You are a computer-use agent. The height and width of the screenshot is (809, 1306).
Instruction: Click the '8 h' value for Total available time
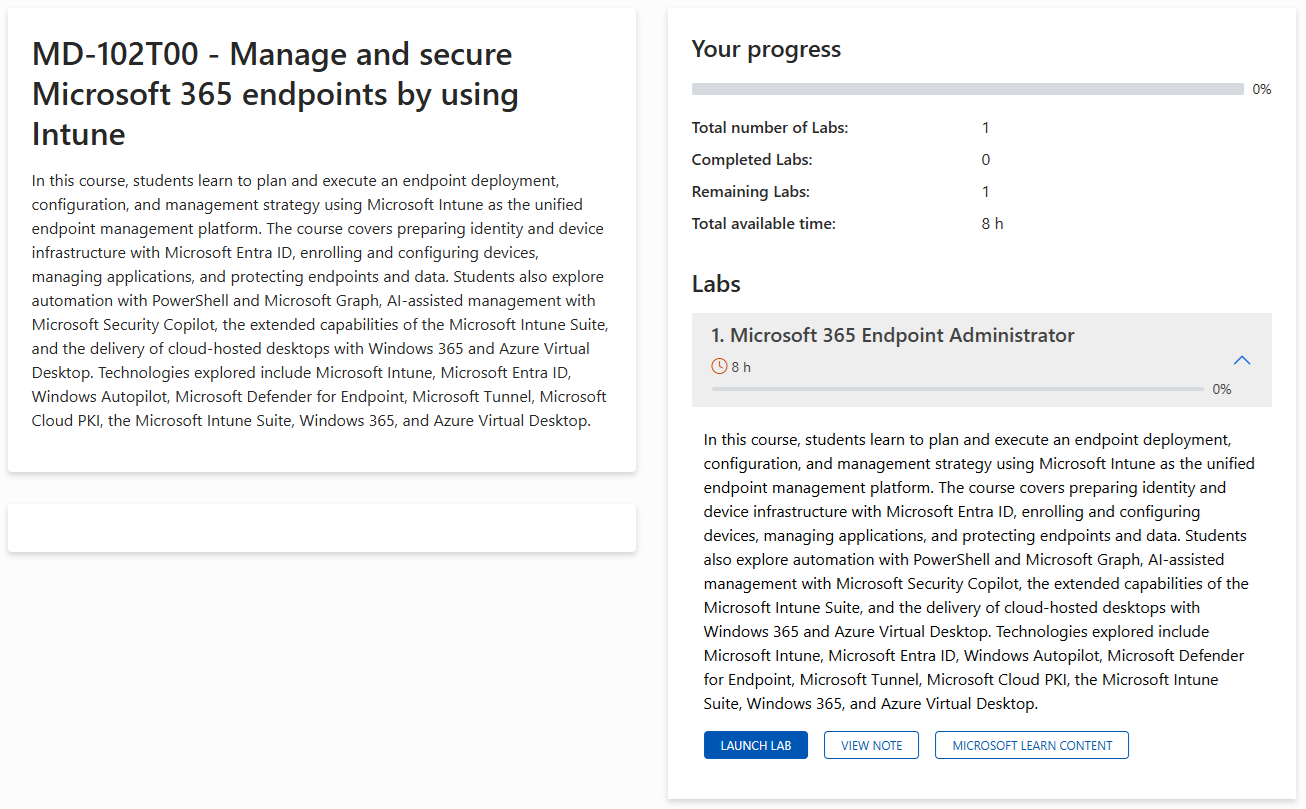pos(993,224)
